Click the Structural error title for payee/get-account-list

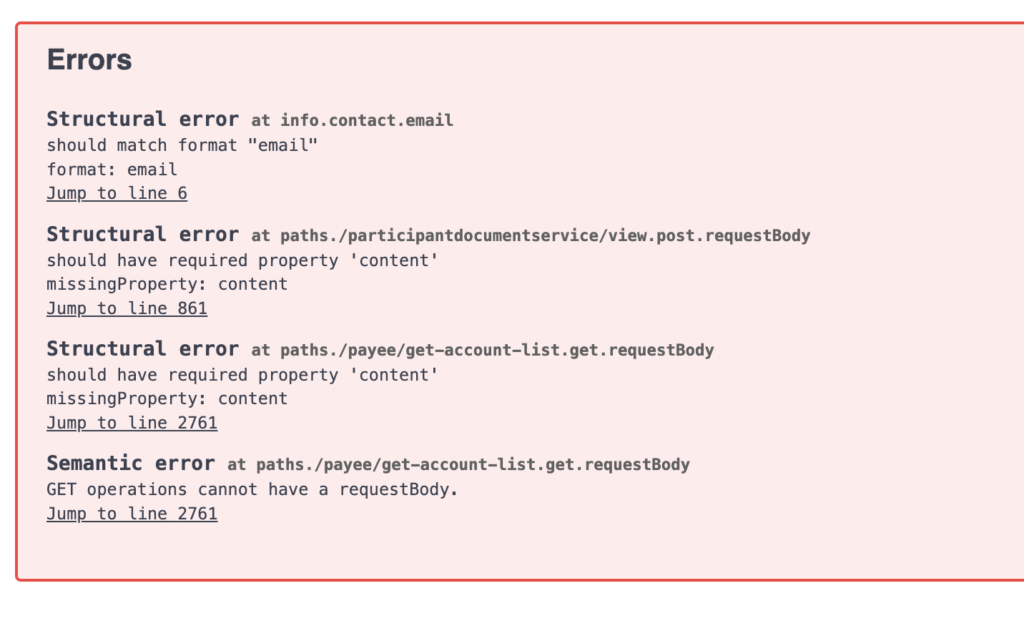142,349
